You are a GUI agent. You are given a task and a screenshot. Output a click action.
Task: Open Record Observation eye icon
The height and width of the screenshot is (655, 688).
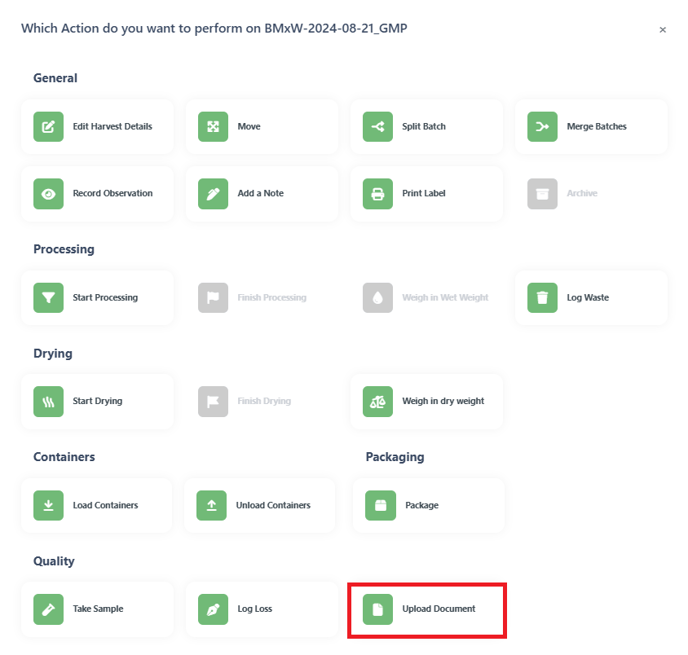(x=48, y=193)
